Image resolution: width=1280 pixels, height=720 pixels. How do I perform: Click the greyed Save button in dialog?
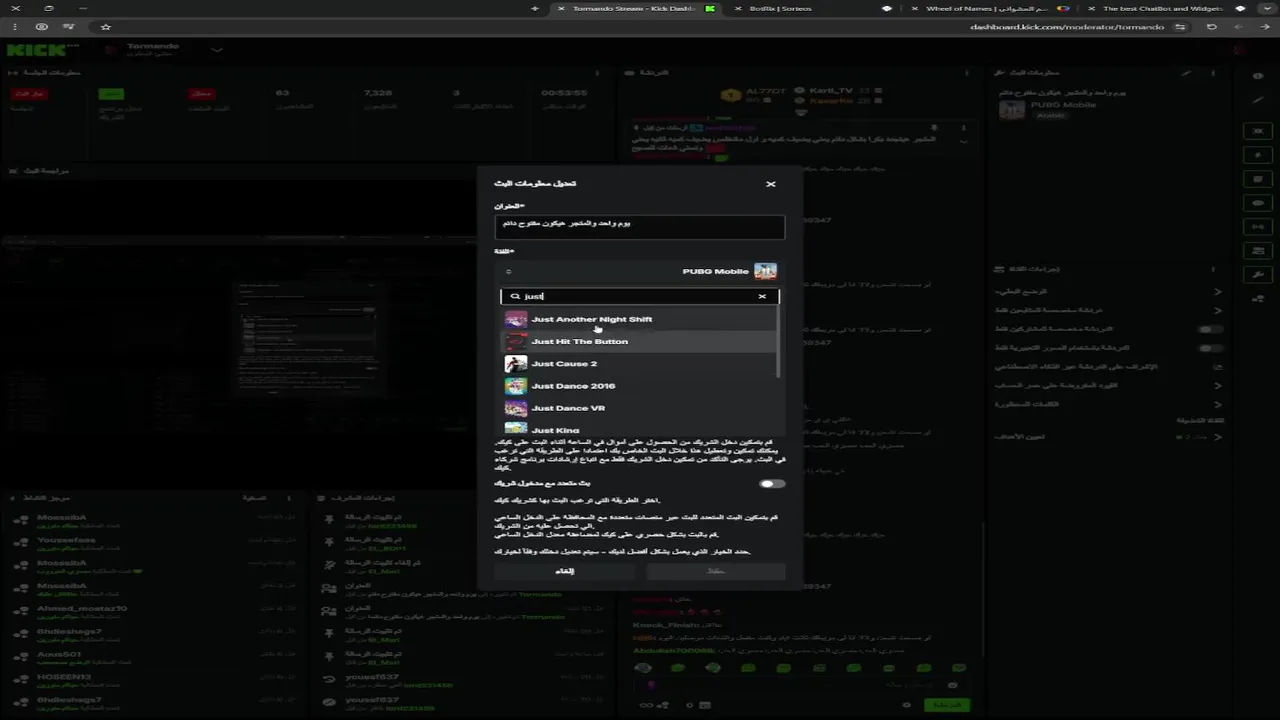715,571
